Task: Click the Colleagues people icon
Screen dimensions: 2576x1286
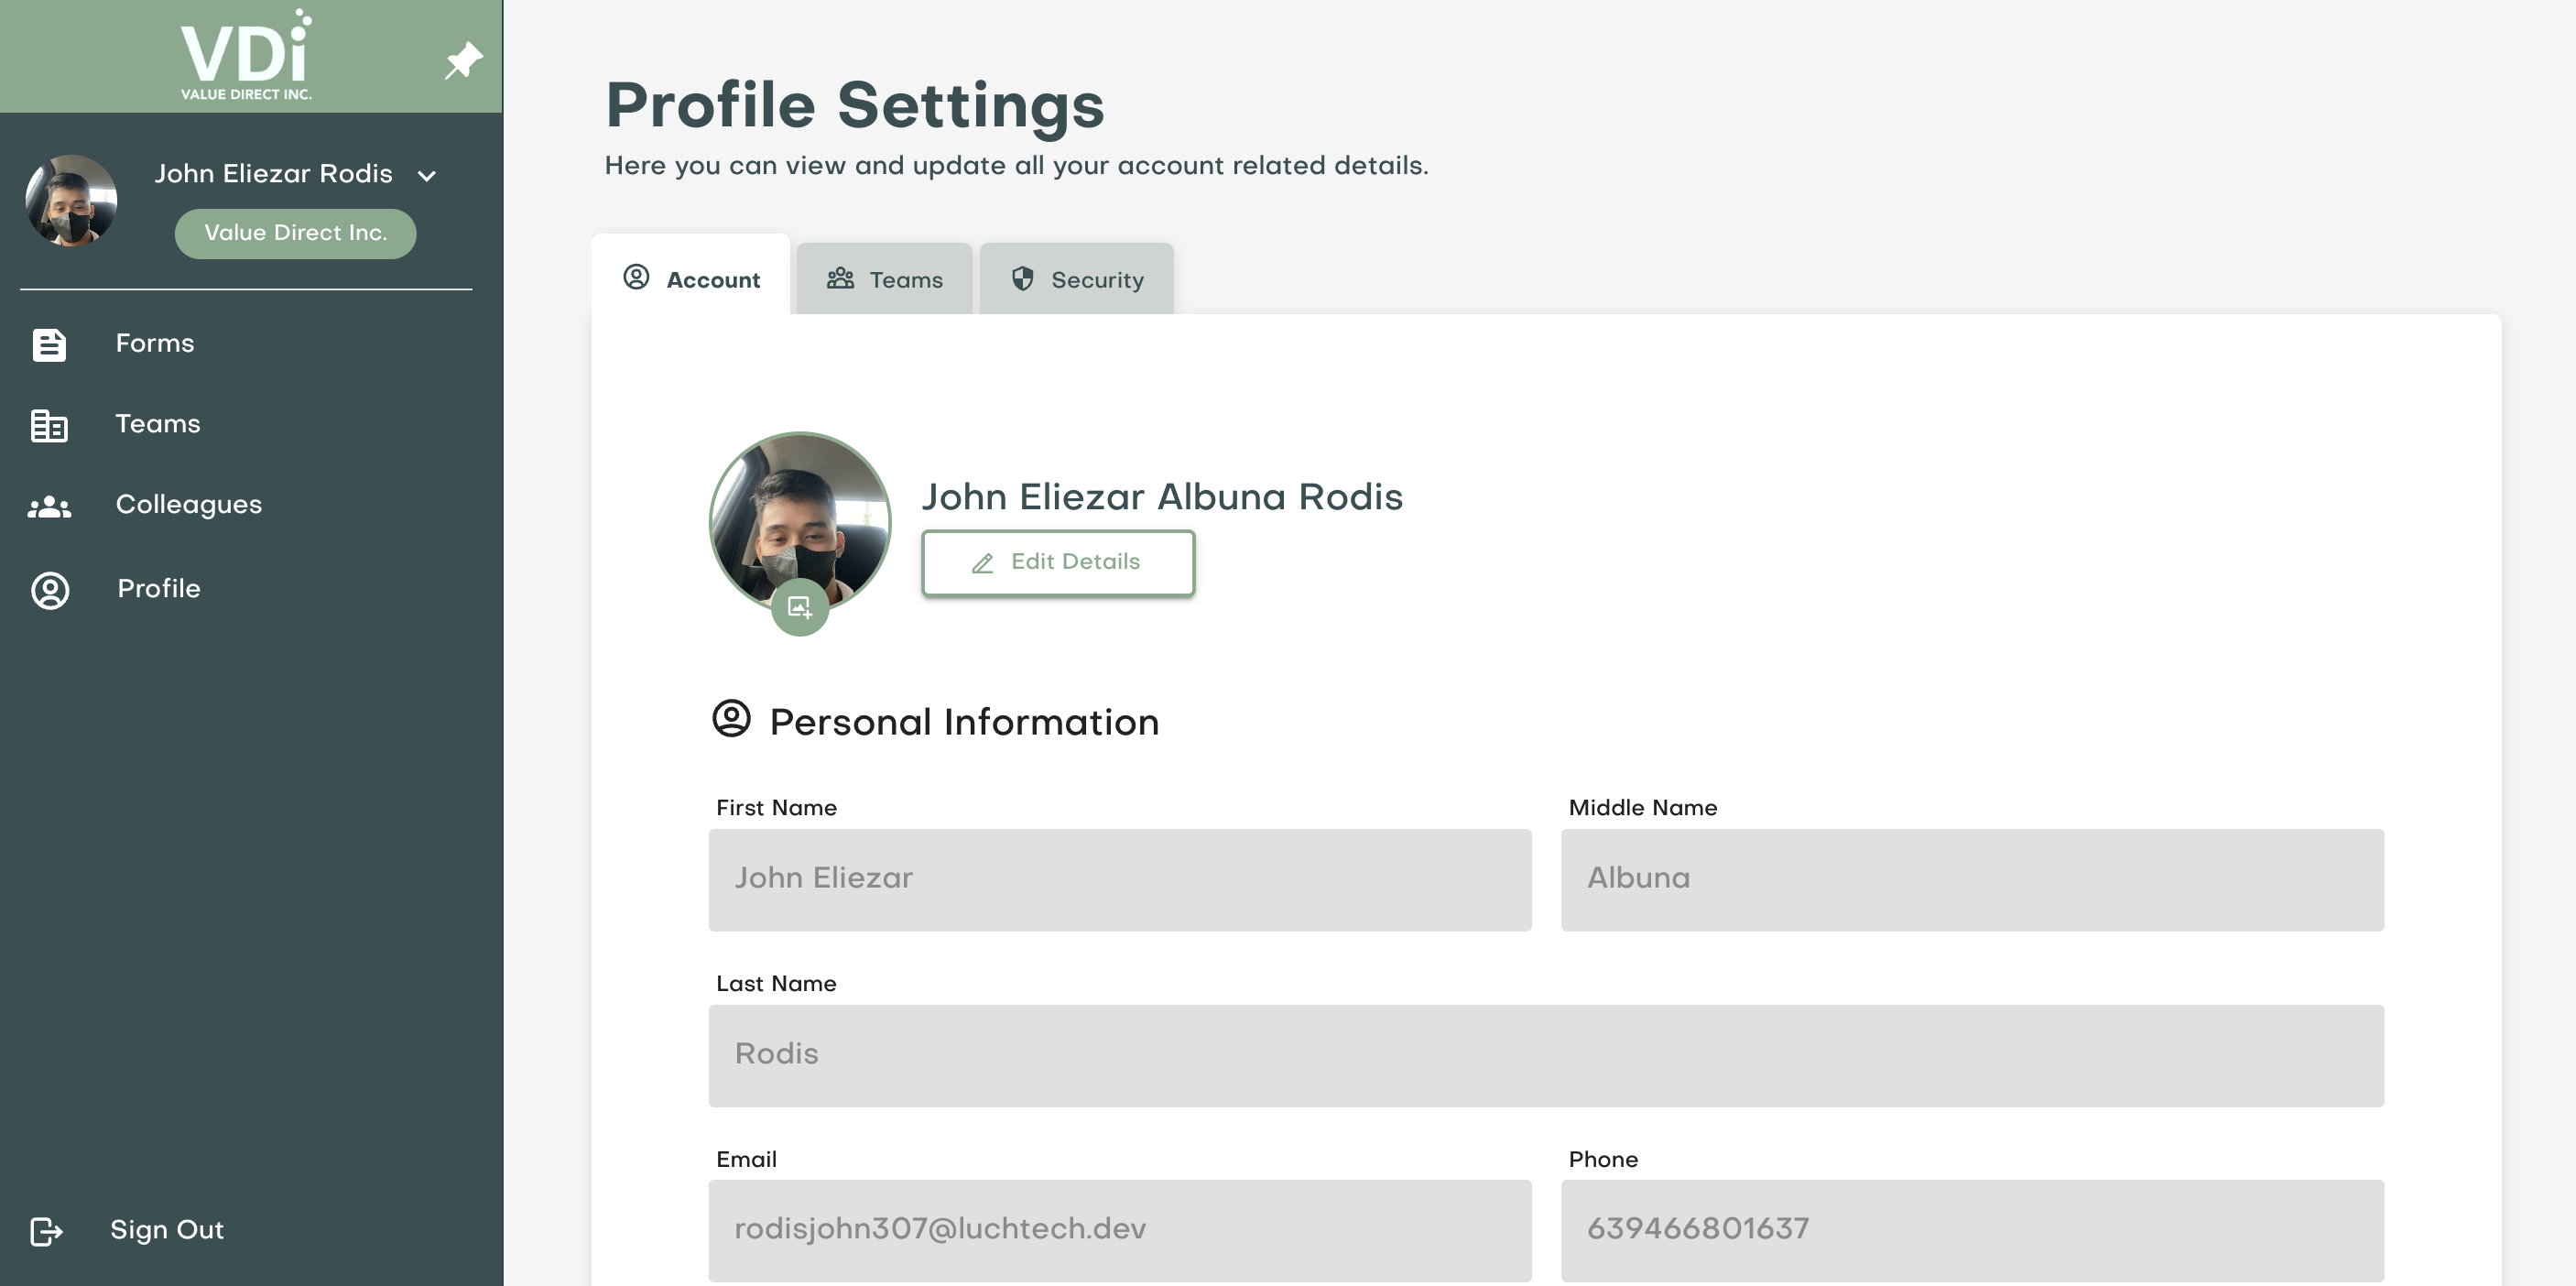Action: [x=50, y=505]
